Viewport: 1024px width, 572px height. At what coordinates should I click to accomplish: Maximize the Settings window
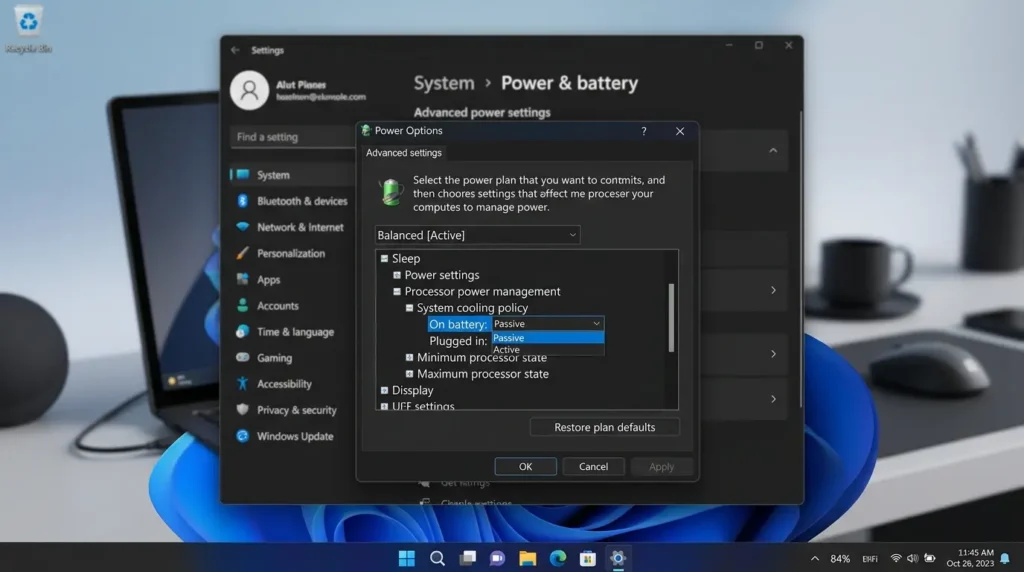click(759, 45)
